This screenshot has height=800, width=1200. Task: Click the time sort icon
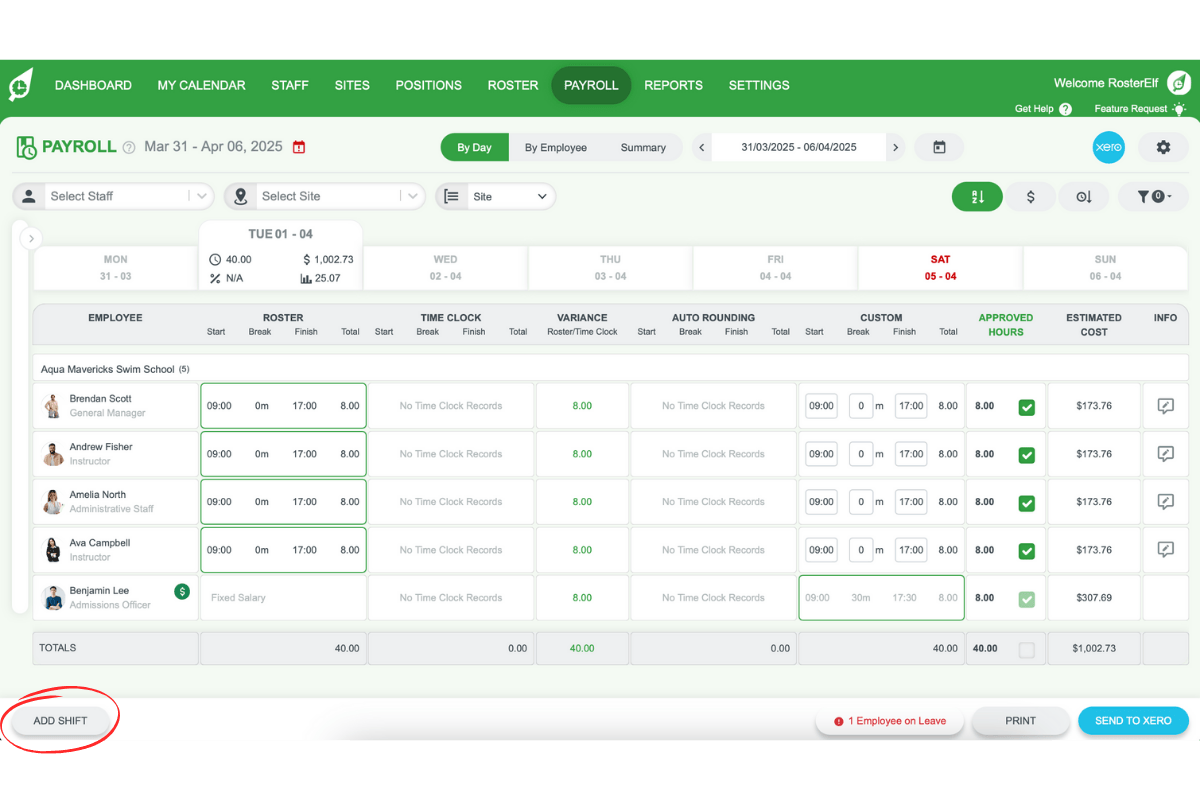point(1084,196)
